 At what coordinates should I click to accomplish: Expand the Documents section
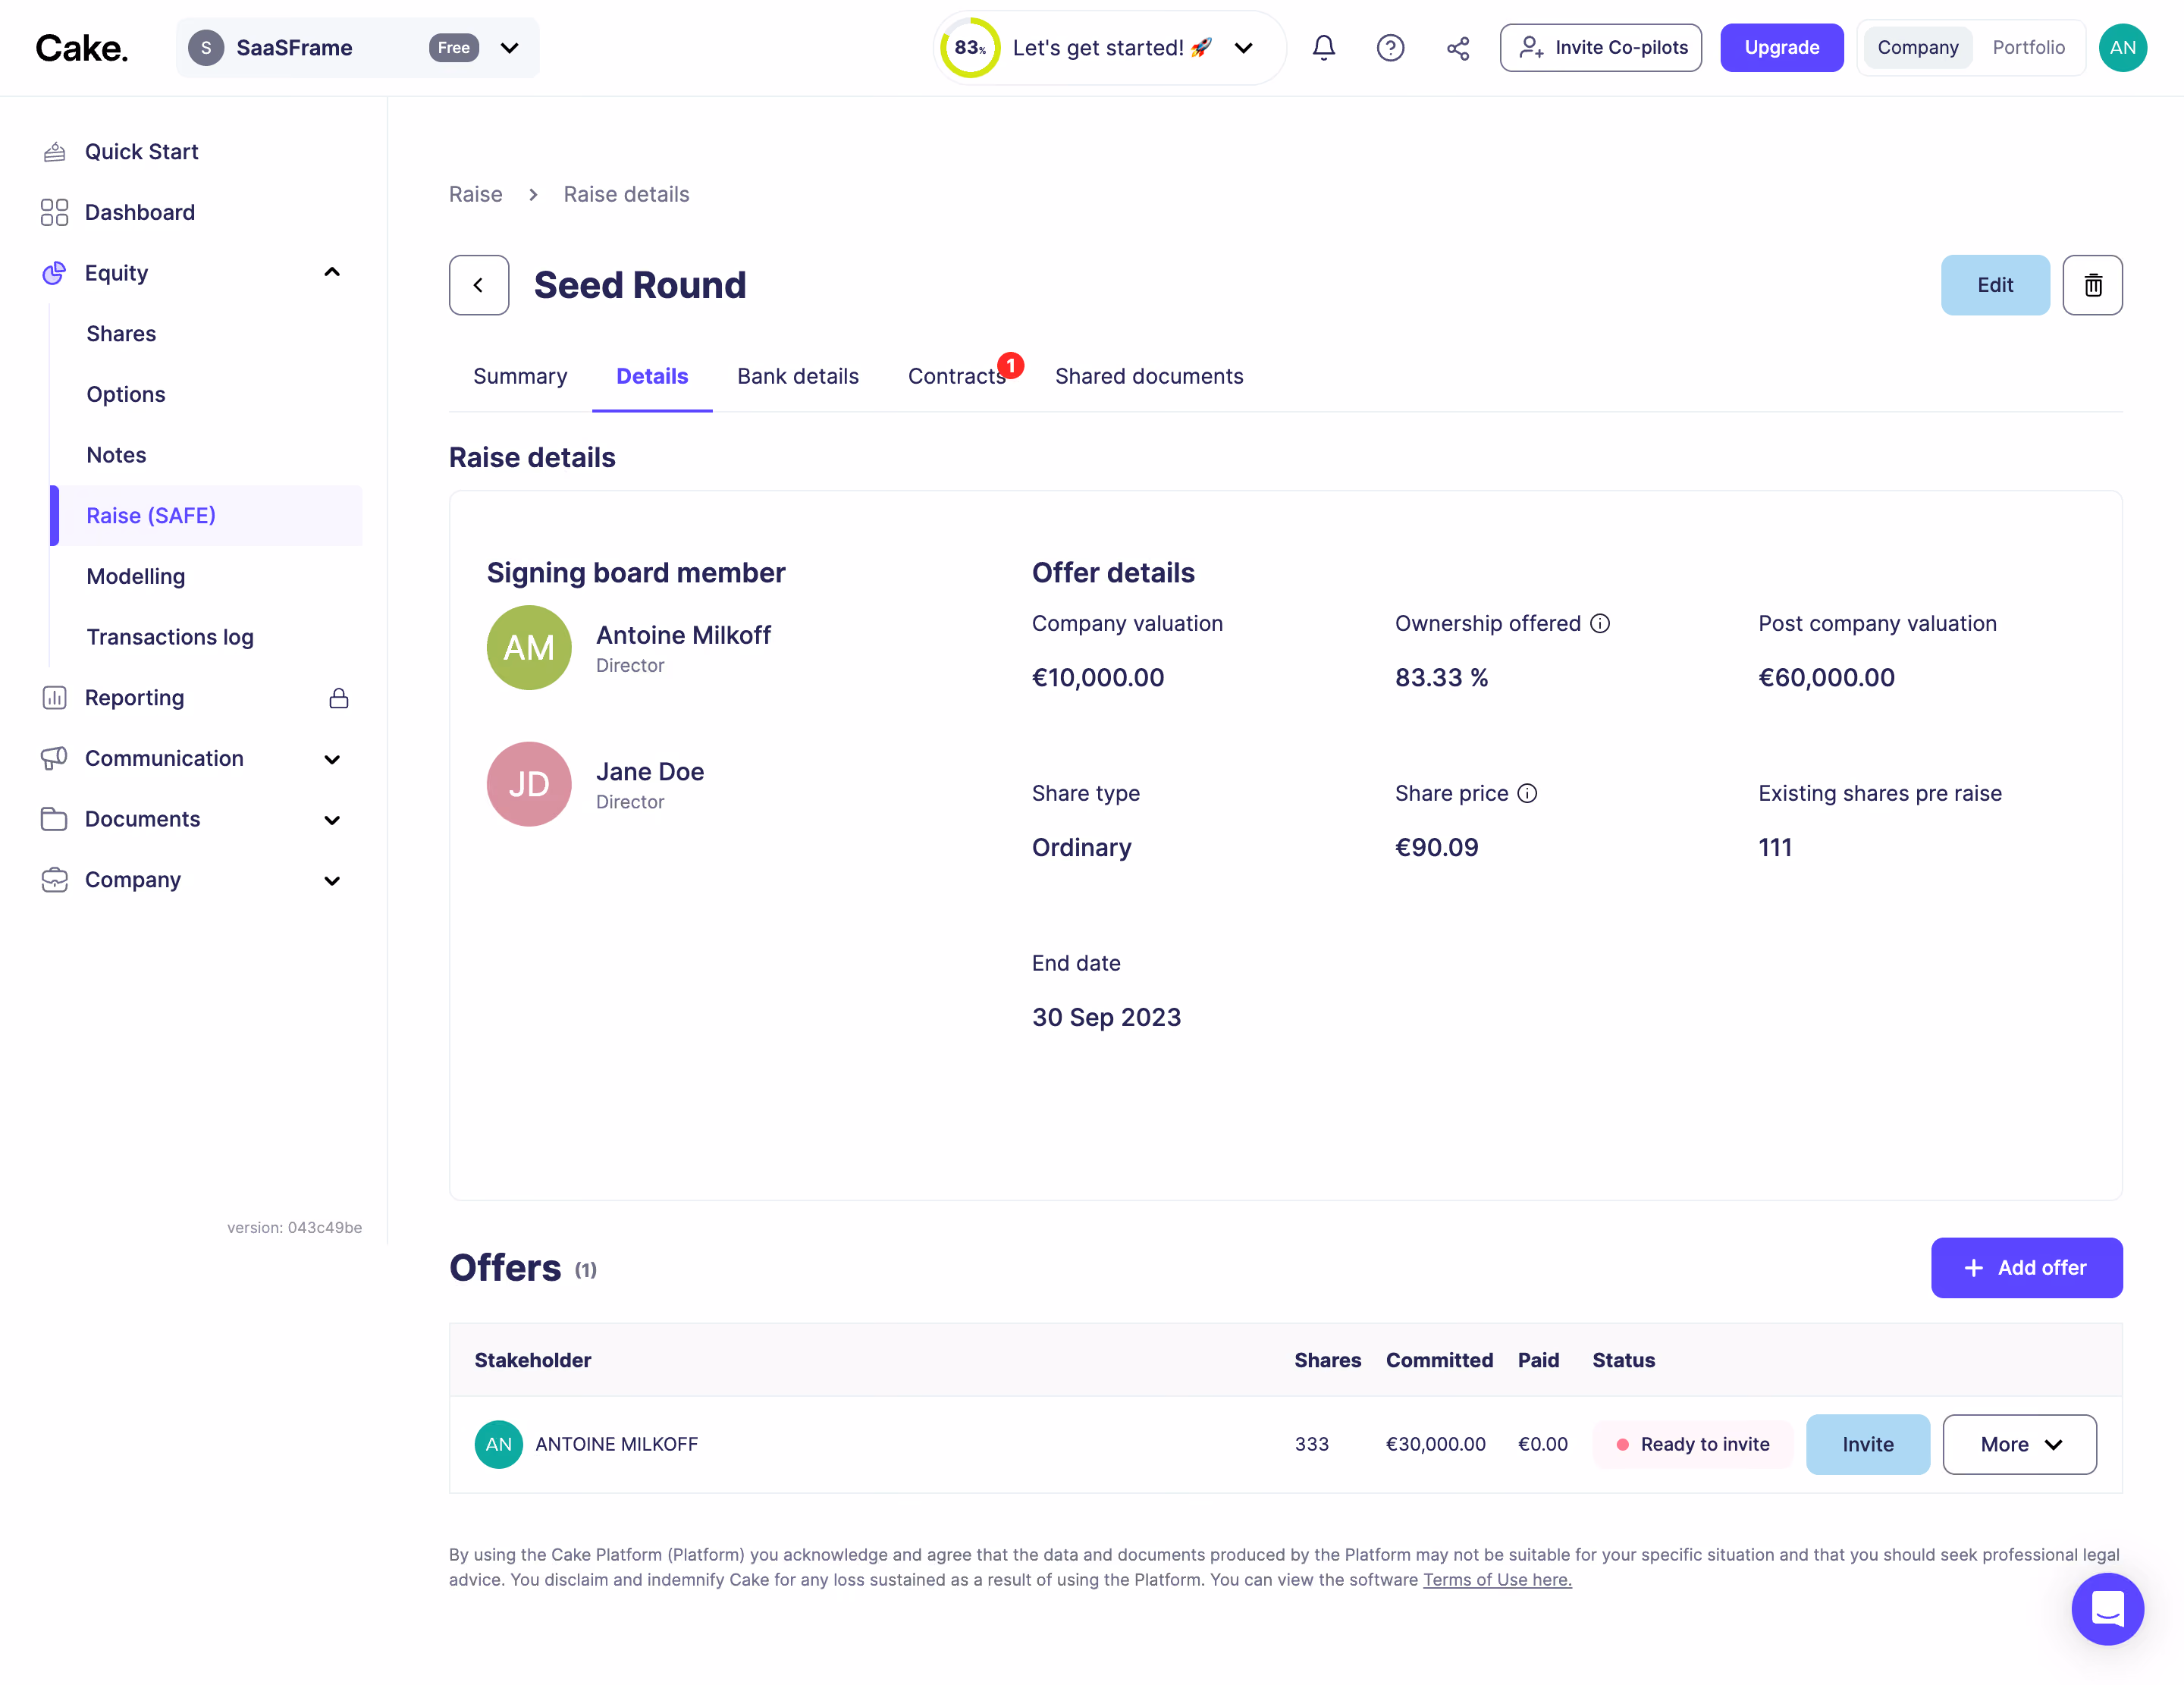(x=332, y=820)
